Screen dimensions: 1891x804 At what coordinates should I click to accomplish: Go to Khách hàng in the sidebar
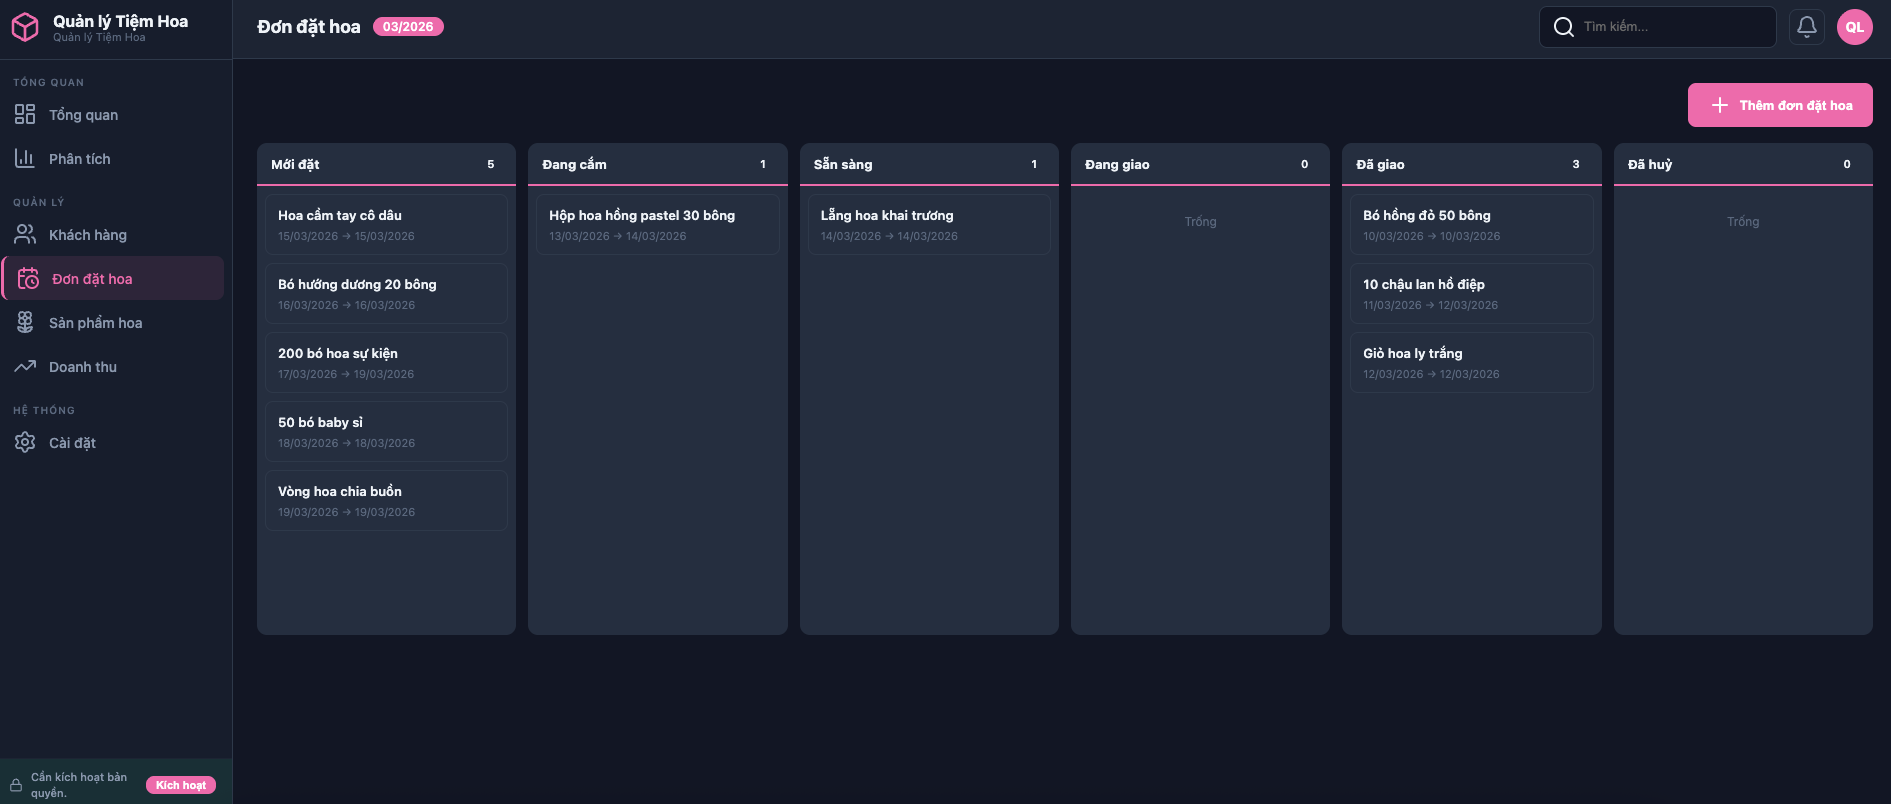click(x=88, y=235)
